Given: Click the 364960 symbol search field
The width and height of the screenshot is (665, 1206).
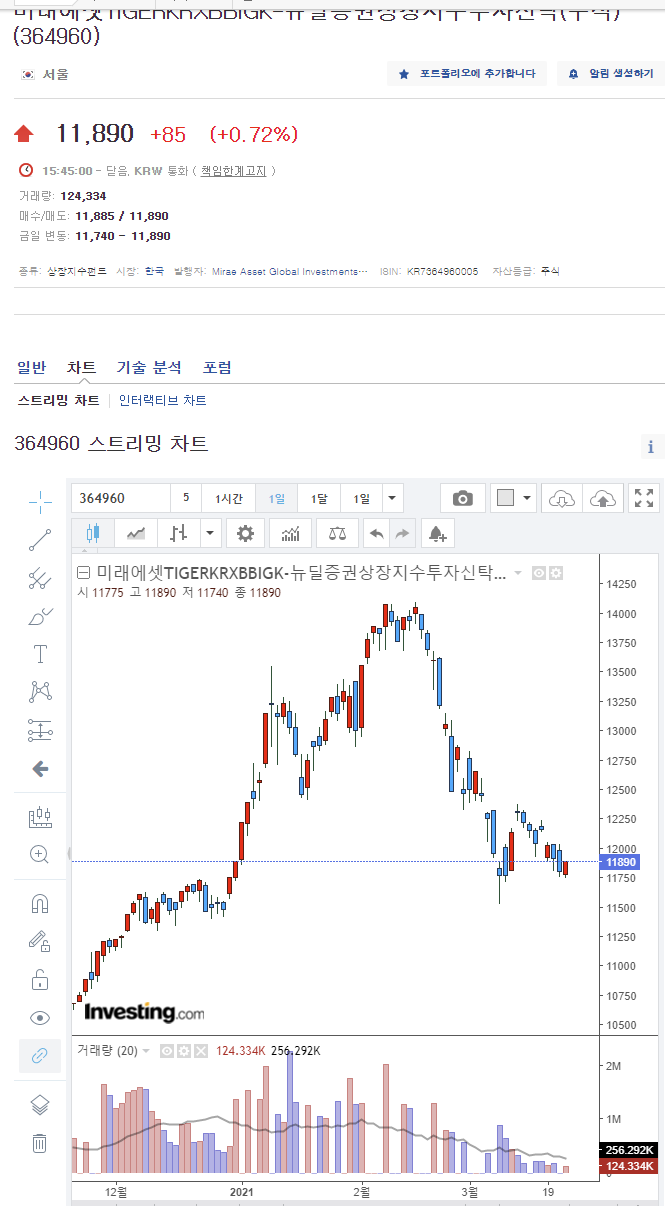Looking at the screenshot, I should [120, 498].
